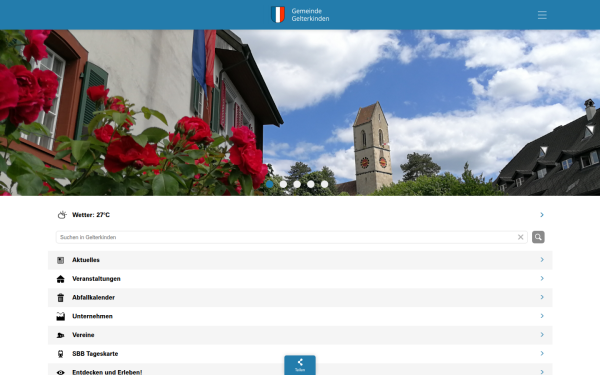The width and height of the screenshot is (600, 375).
Task: Click the Unternehmen factory icon
Action: pyautogui.click(x=60, y=316)
